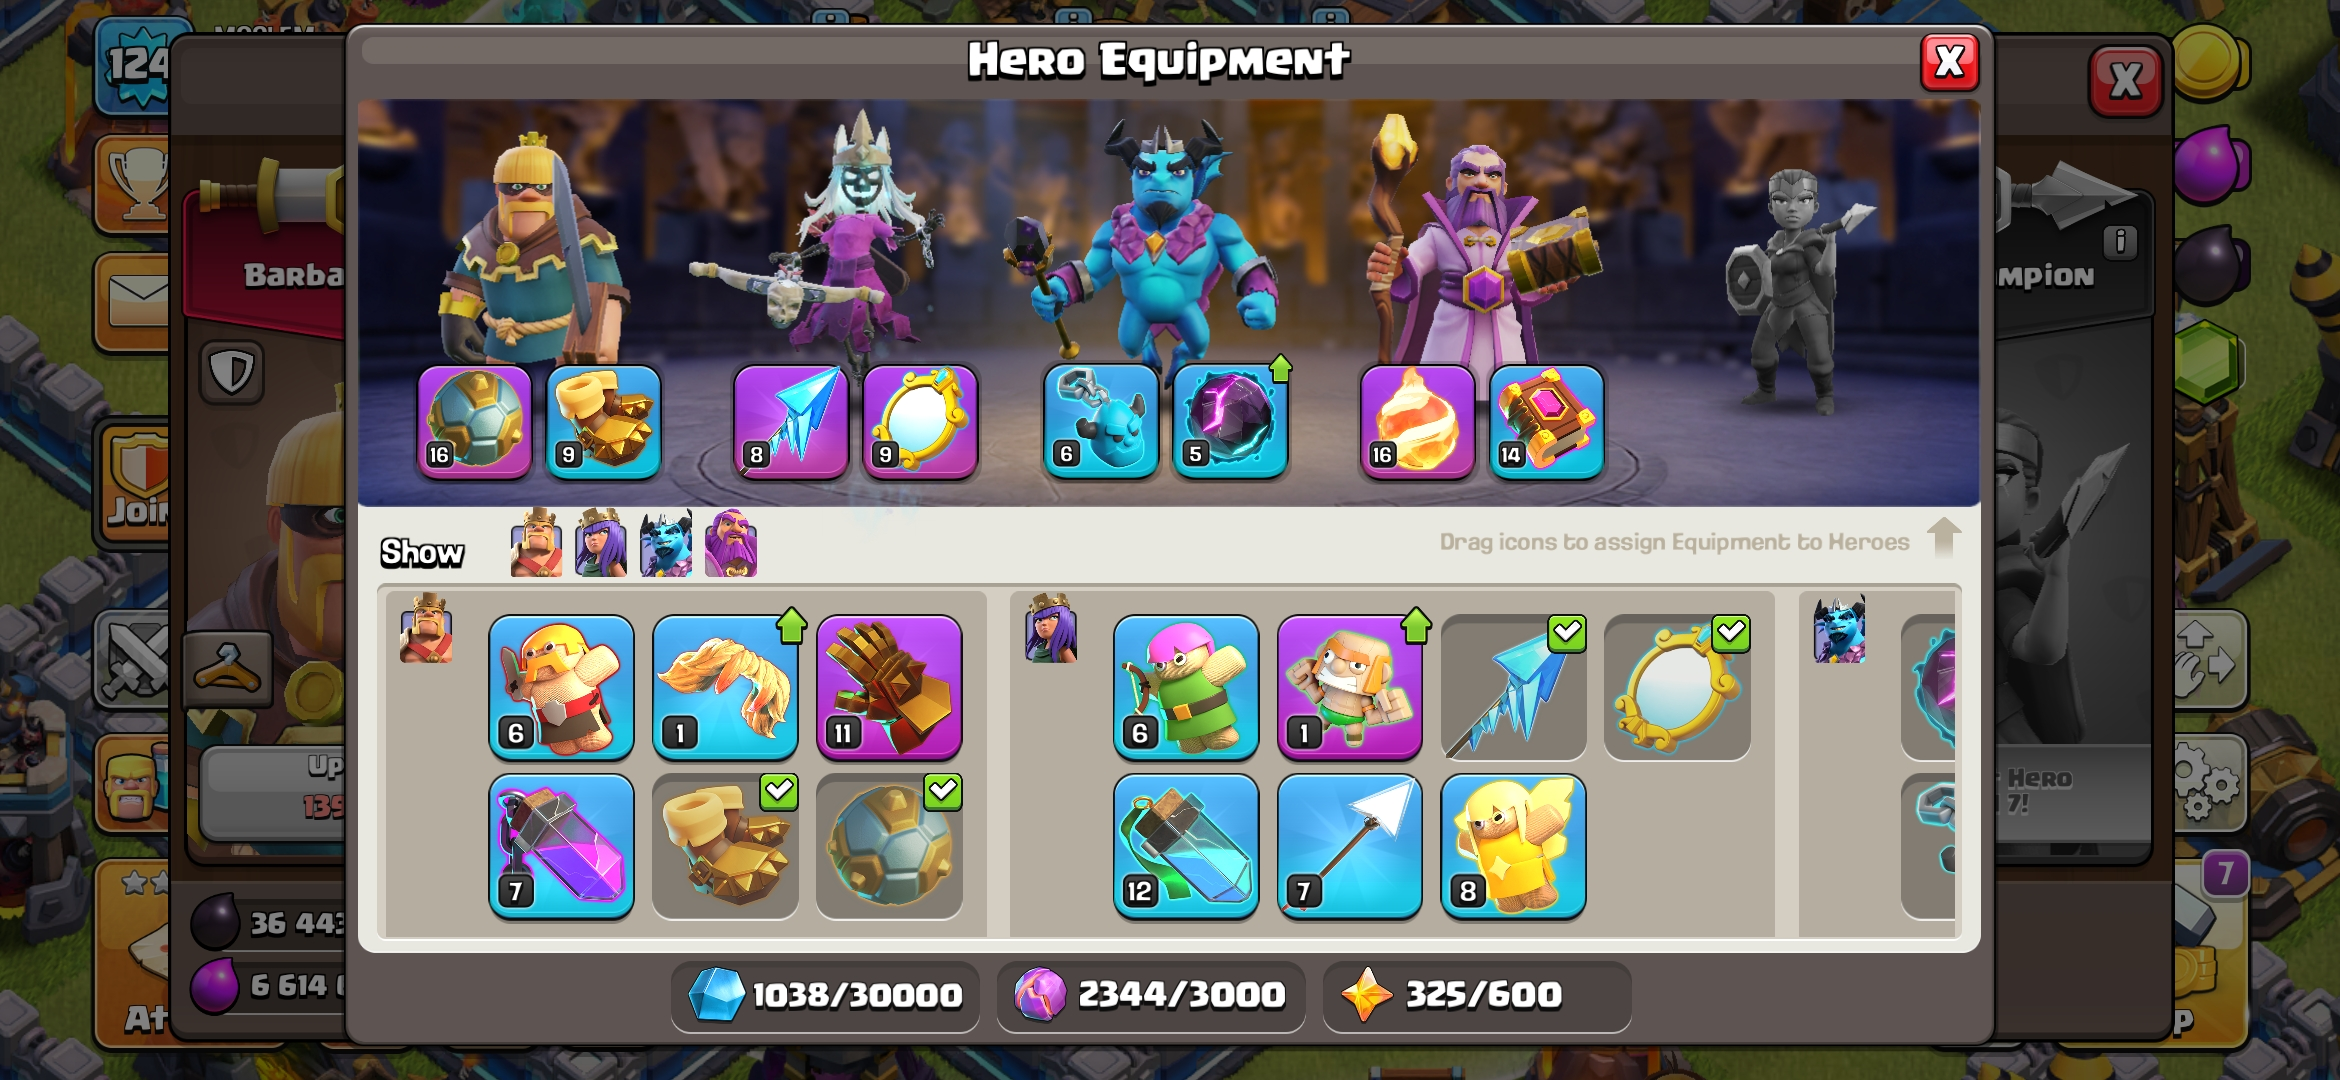
Task: Select the Giant Arrow level 7
Action: coord(1350,846)
